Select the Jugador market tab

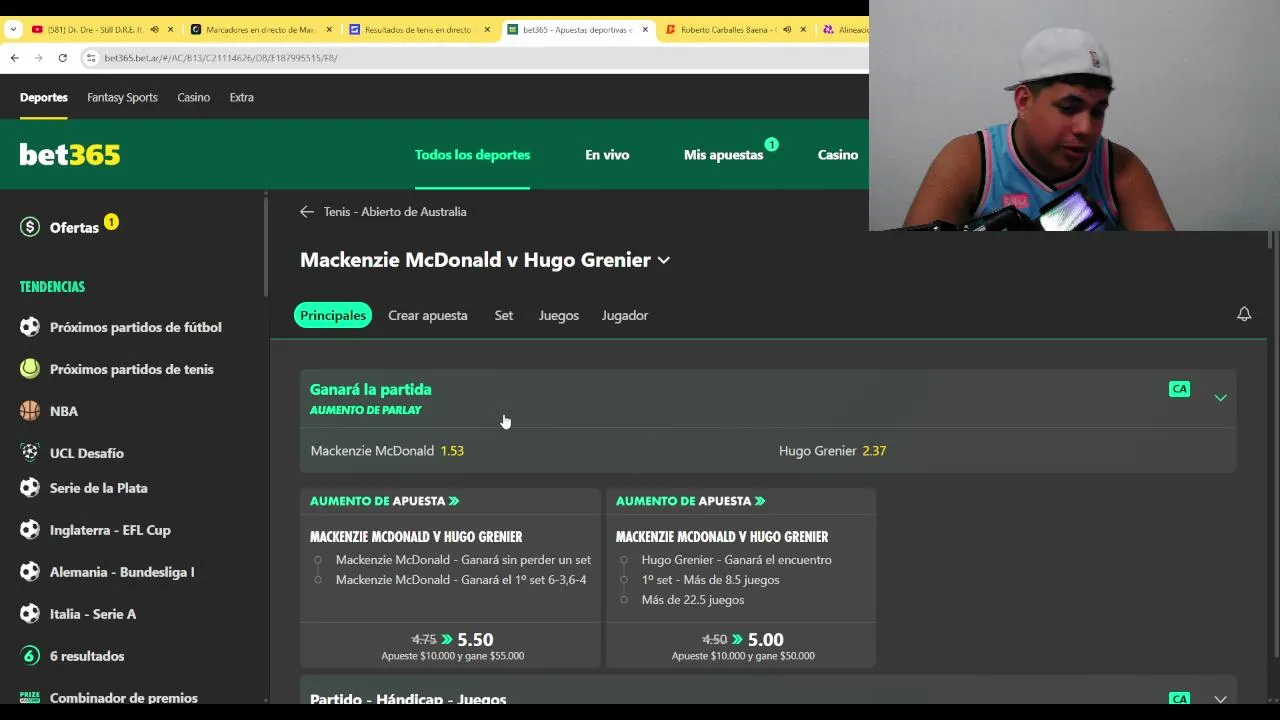pyautogui.click(x=625, y=315)
